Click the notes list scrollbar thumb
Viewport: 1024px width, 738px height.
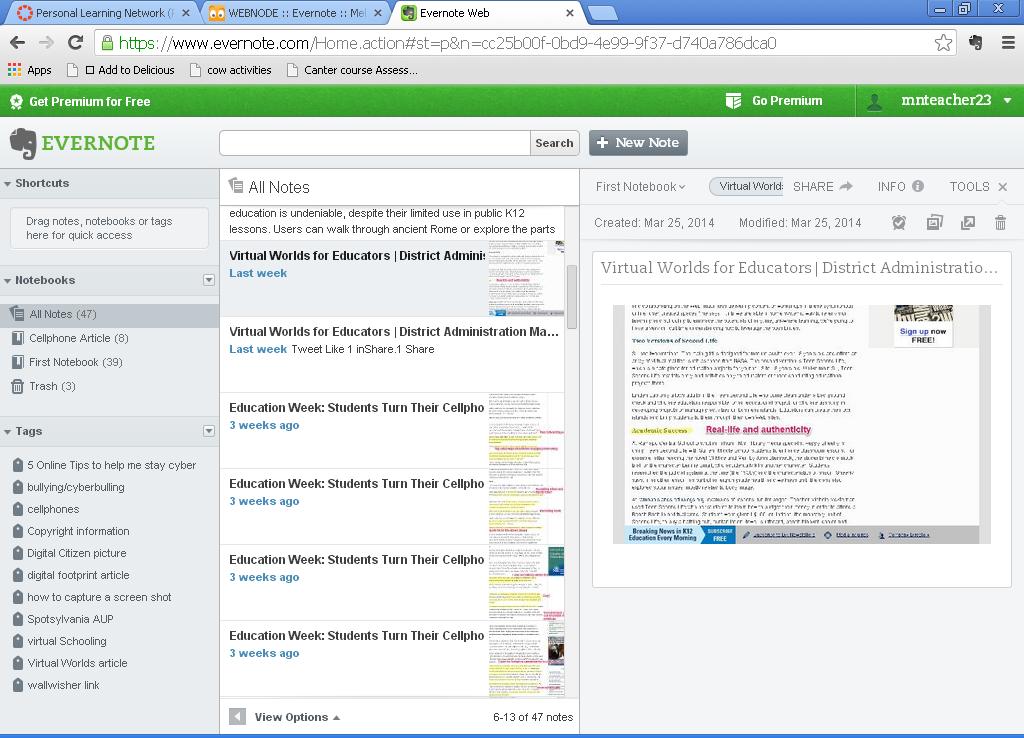571,297
